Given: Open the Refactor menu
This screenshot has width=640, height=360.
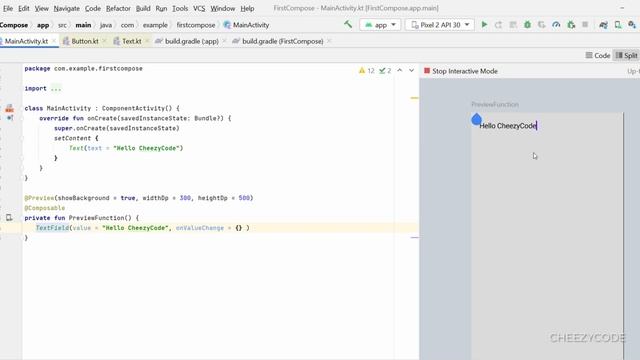Looking at the screenshot, I should pos(118,8).
